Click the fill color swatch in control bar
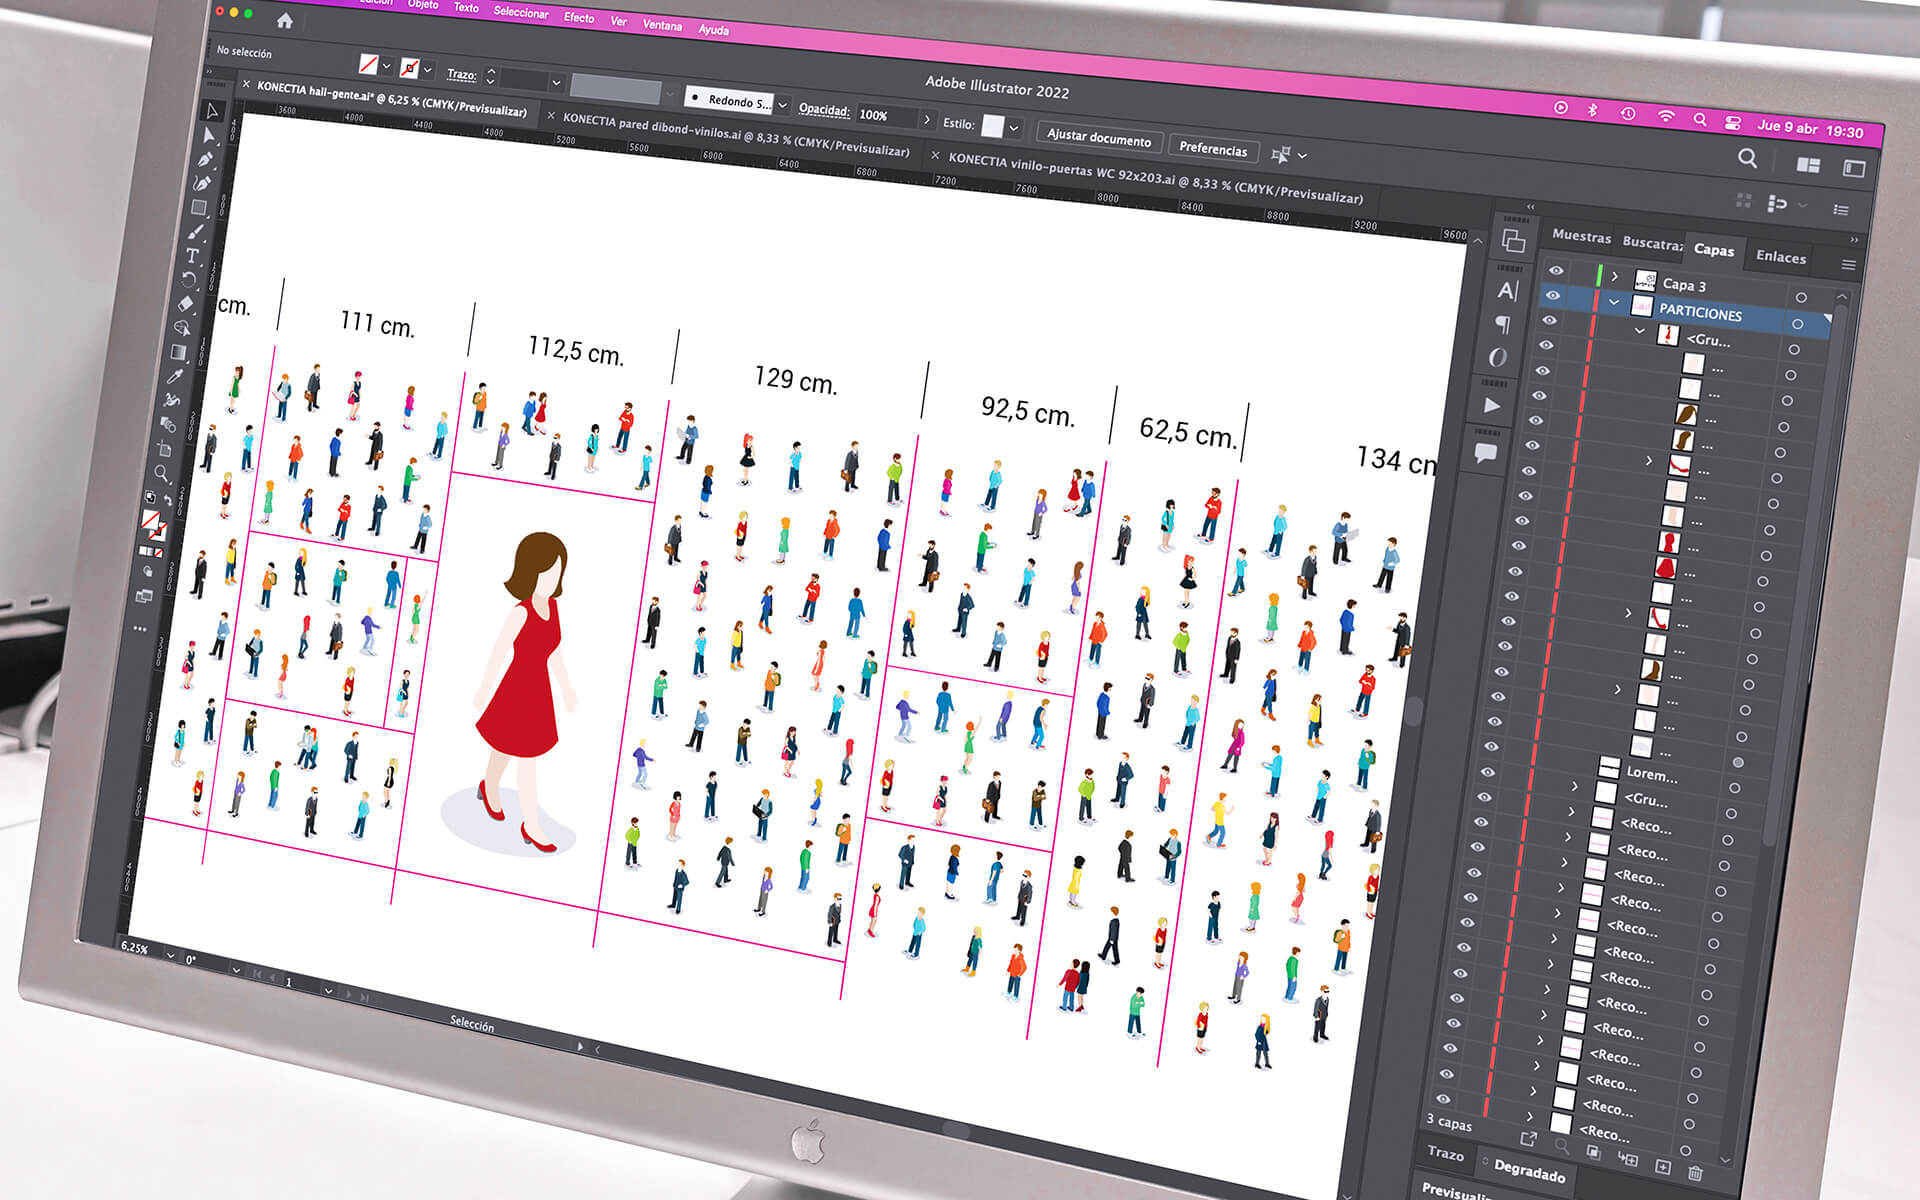1920x1200 pixels. point(369,64)
